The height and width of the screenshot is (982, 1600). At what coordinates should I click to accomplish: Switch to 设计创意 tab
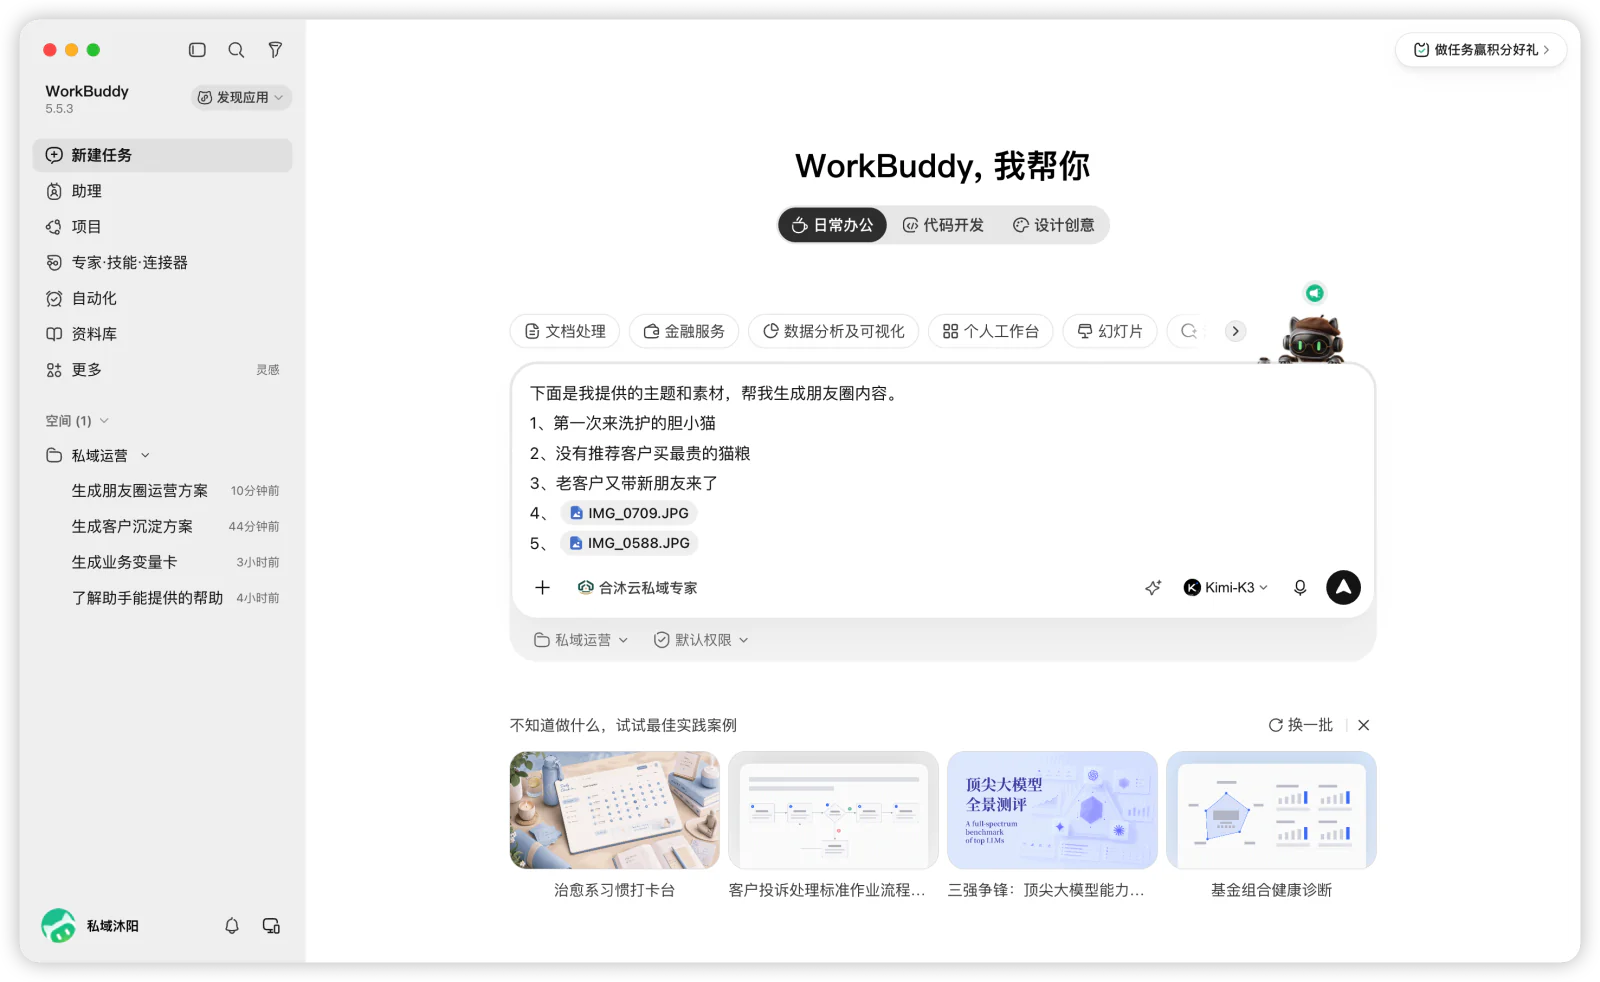pos(1053,225)
